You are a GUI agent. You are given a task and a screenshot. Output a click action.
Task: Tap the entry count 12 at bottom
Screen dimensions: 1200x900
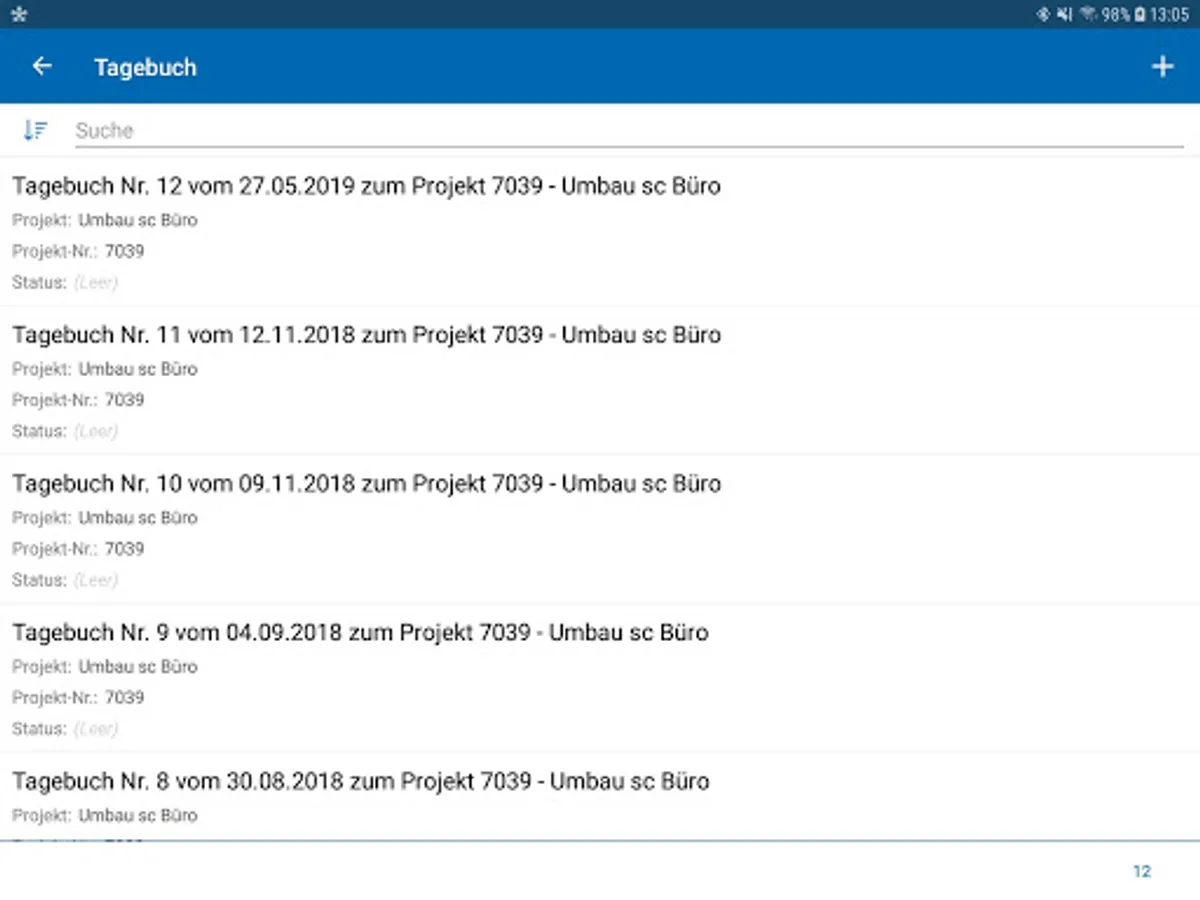(1141, 871)
